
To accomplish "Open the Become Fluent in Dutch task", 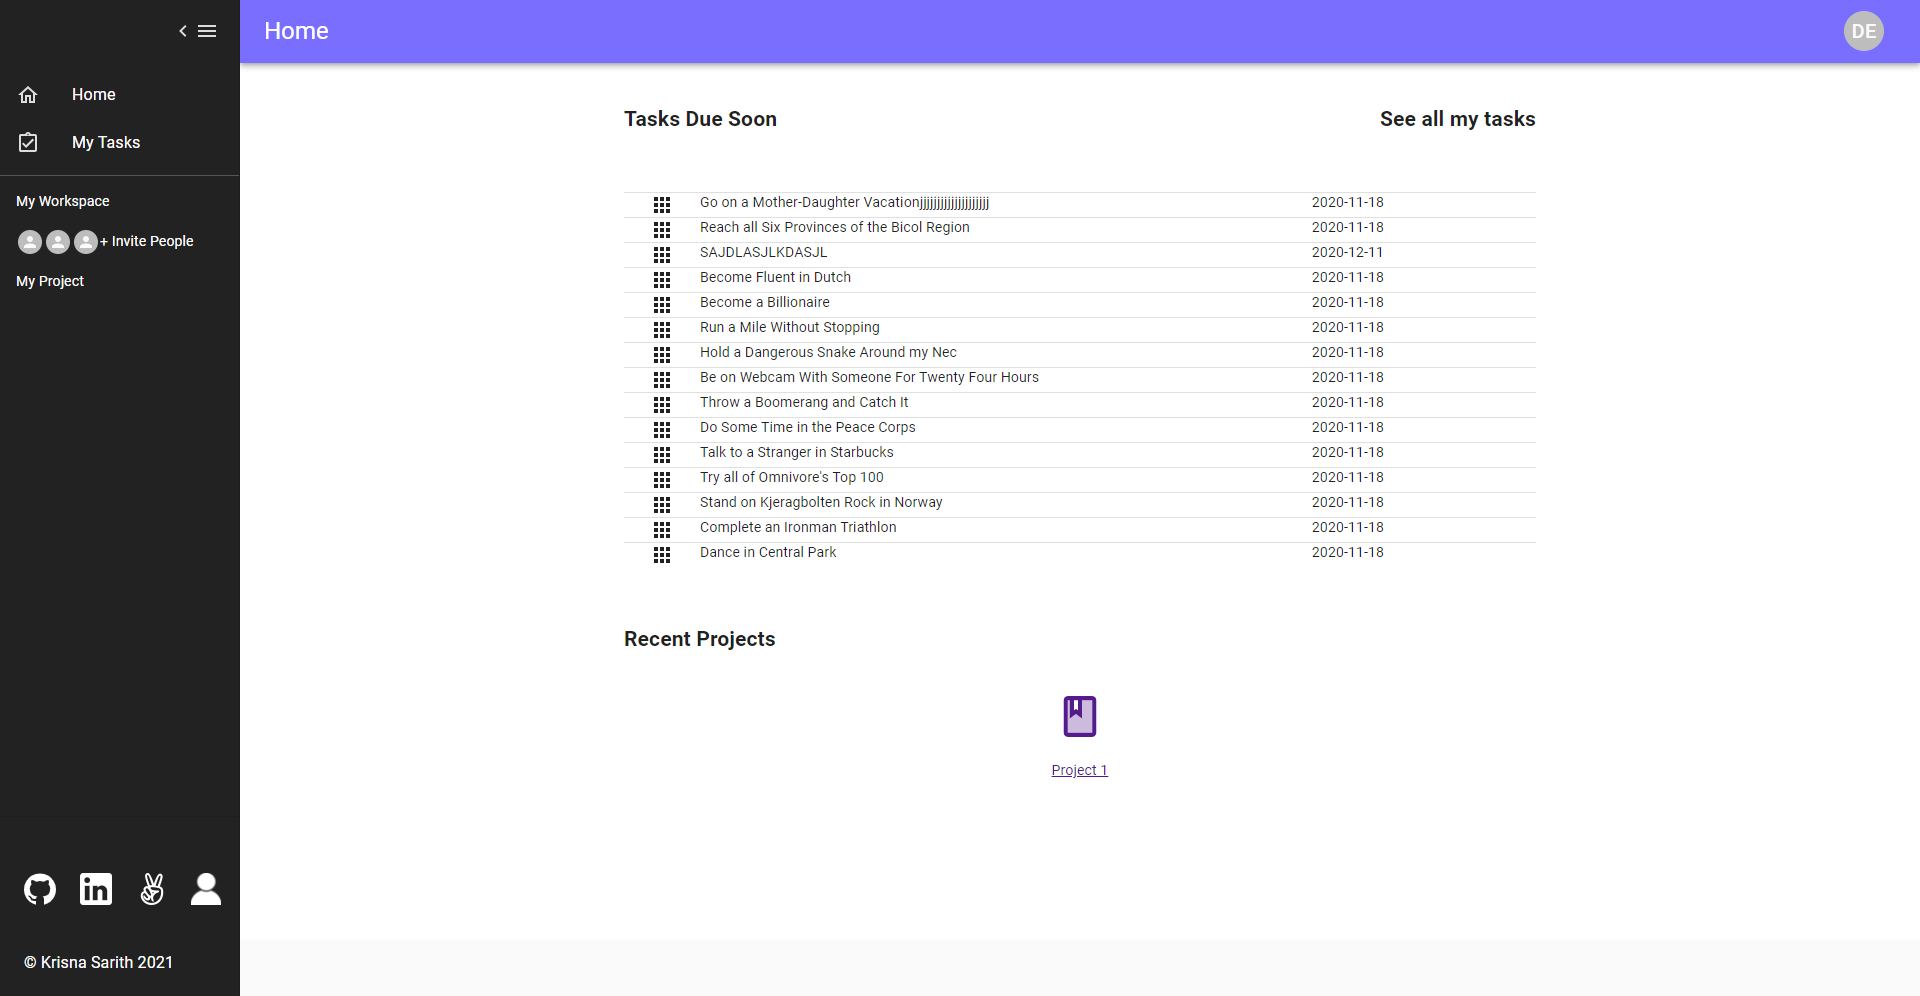I will pyautogui.click(x=775, y=278).
